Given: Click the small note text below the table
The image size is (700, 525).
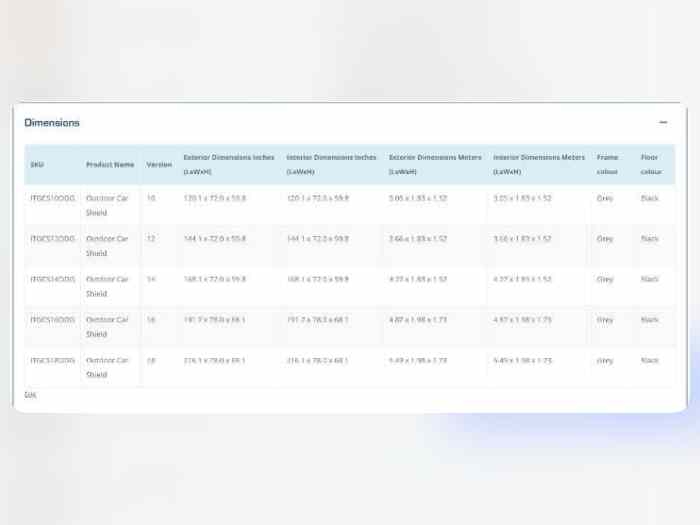Looking at the screenshot, I should pos(30,395).
